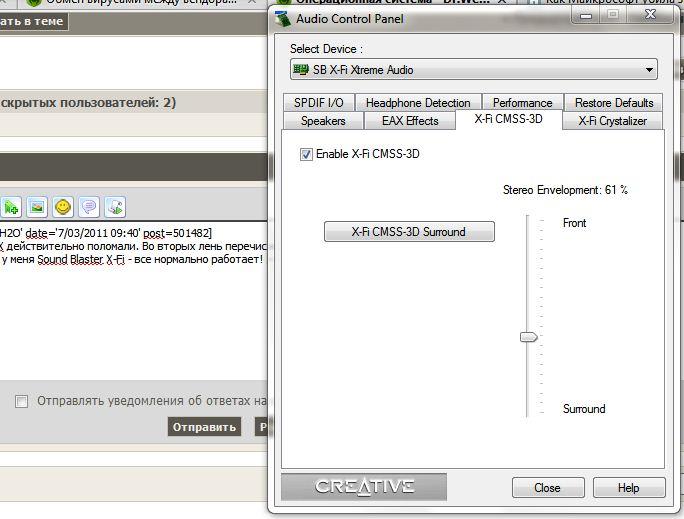This screenshot has height=519, width=684.
Task: Click the Audio Control Panel title icon
Action: [x=283, y=19]
